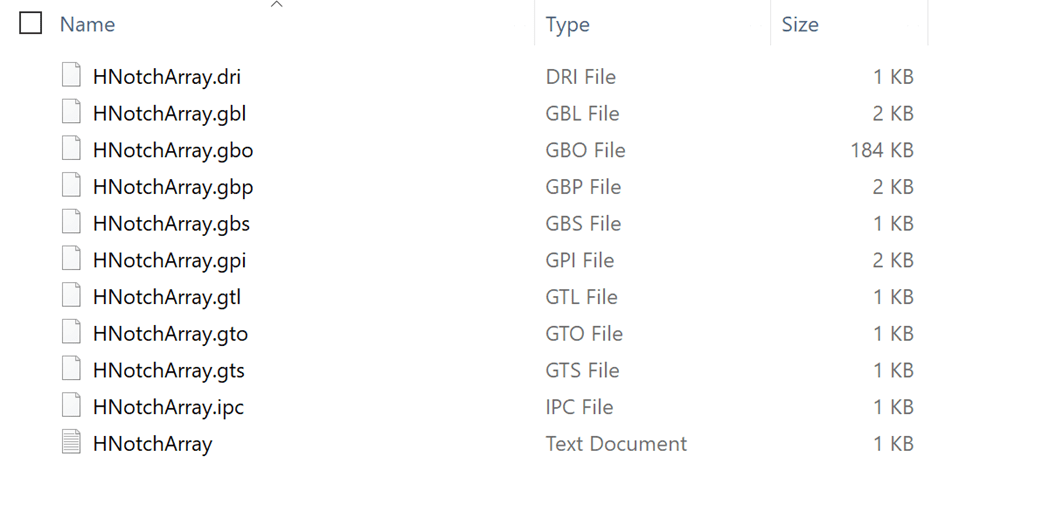Image resolution: width=1056 pixels, height=505 pixels.
Task: Sort files by the Size column
Action: (x=800, y=25)
